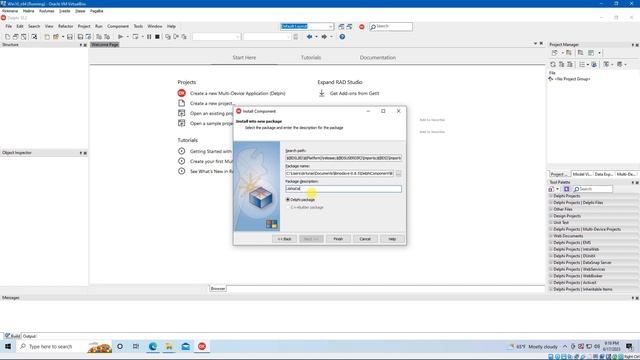Open dropdown next to Back navigation arrow
Viewport: 640px width, 360px height.
(x=316, y=37)
